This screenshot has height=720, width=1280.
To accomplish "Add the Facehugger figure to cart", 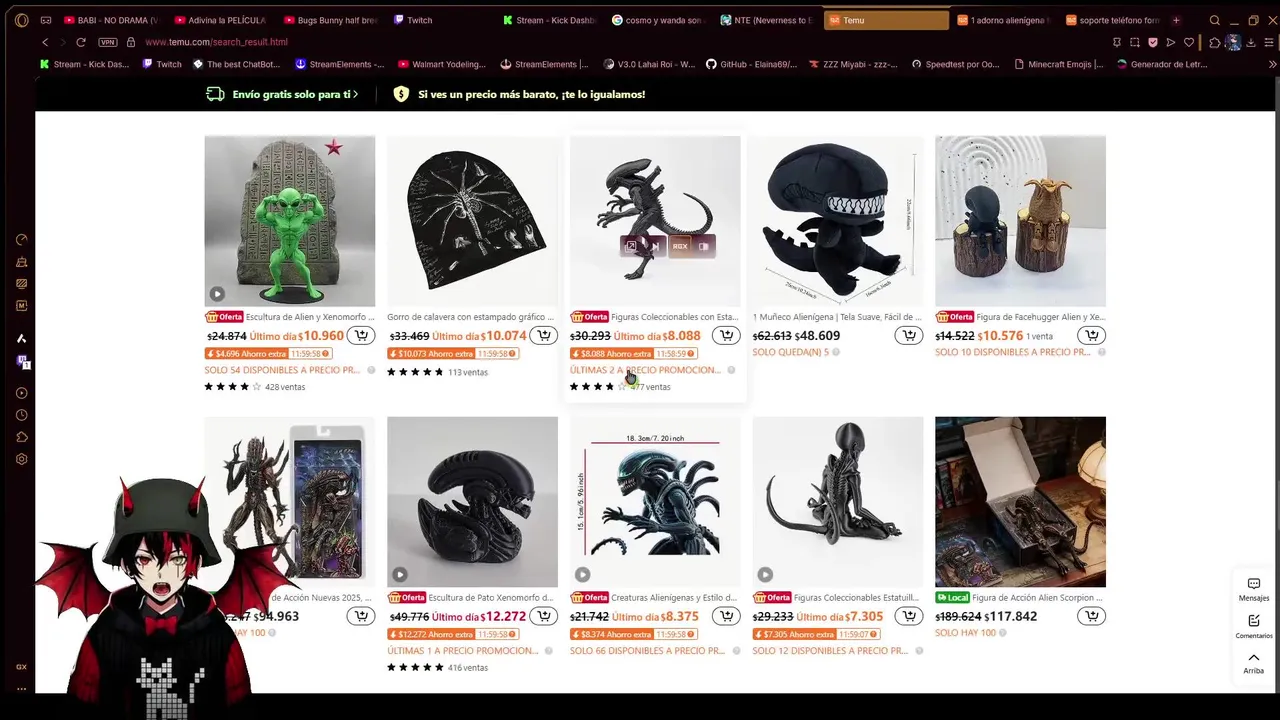I will click(x=1091, y=336).
